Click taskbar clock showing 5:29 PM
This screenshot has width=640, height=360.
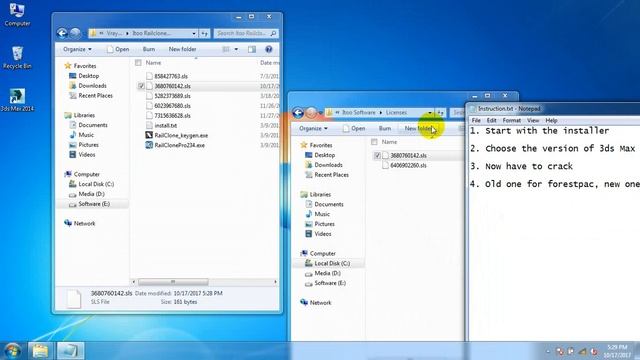(617, 351)
